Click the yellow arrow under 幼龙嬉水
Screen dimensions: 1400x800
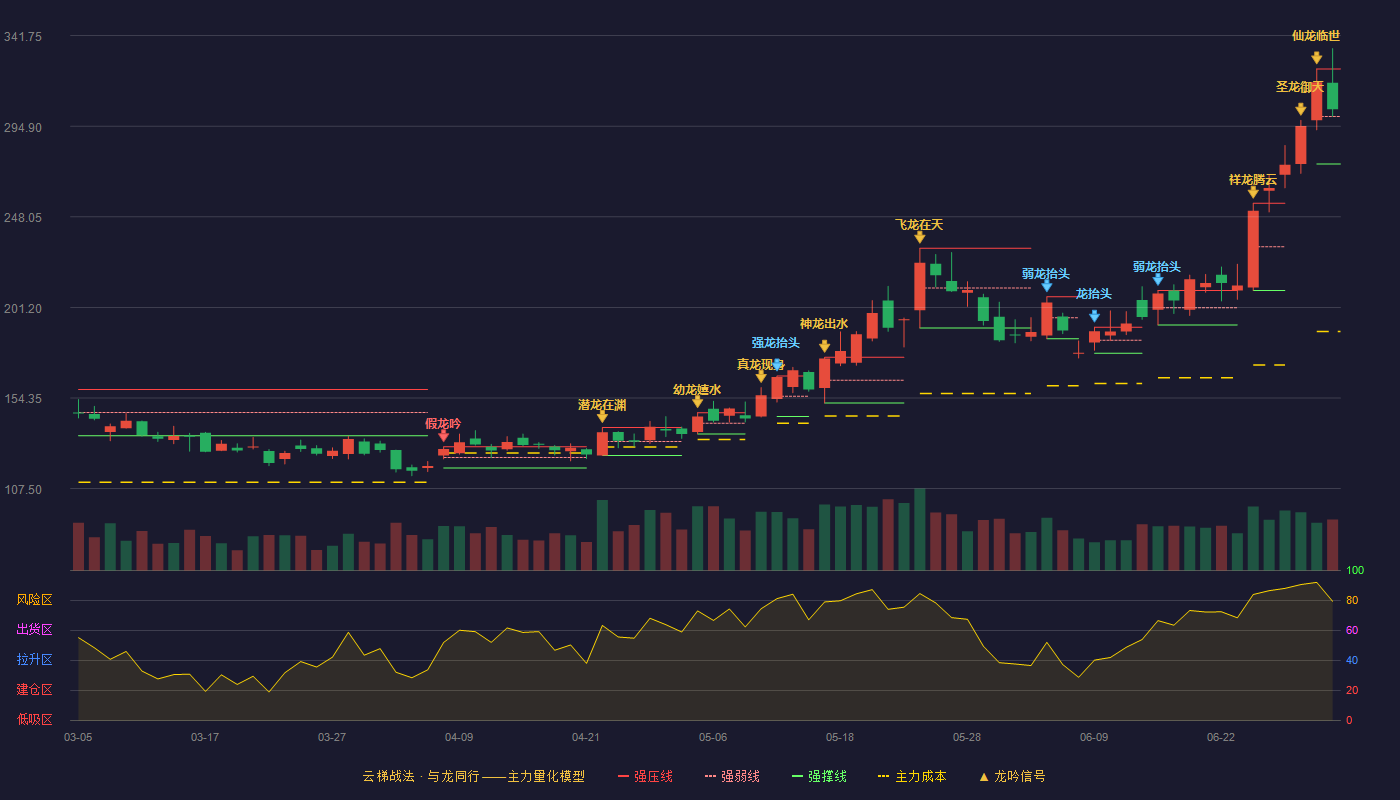pyautogui.click(x=697, y=402)
